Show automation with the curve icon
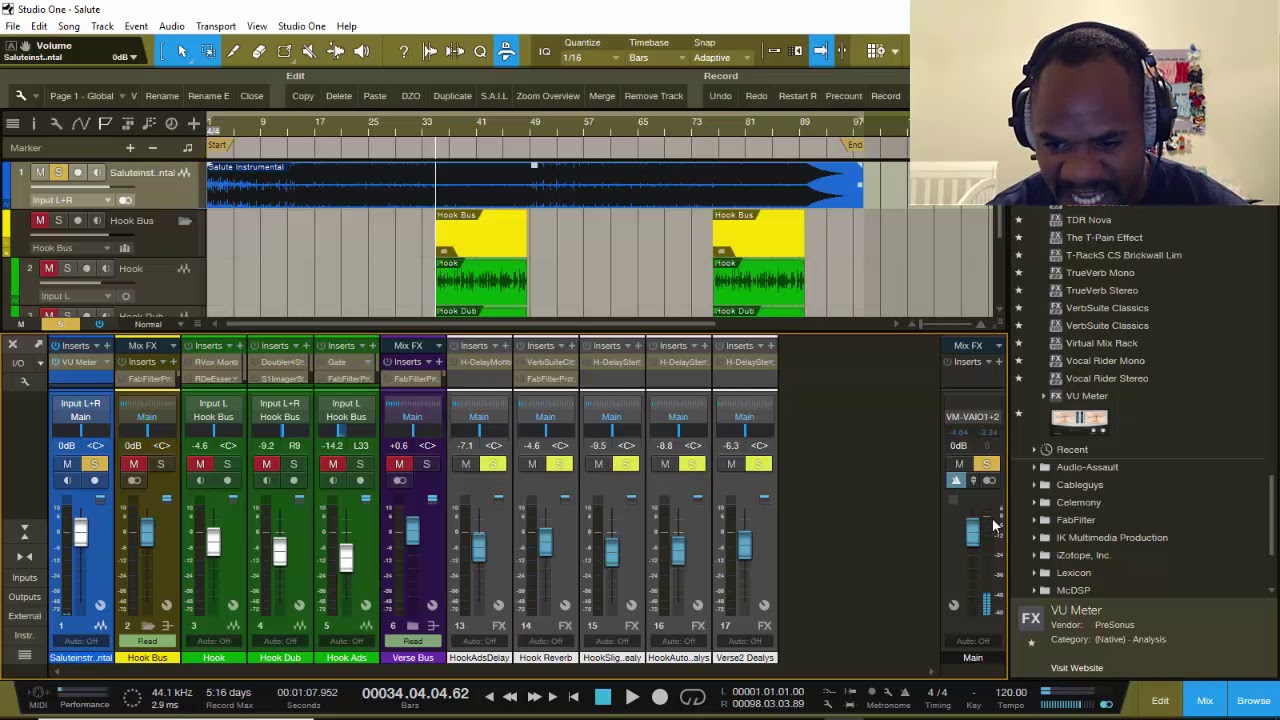The width and height of the screenshot is (1280, 720). tap(80, 123)
